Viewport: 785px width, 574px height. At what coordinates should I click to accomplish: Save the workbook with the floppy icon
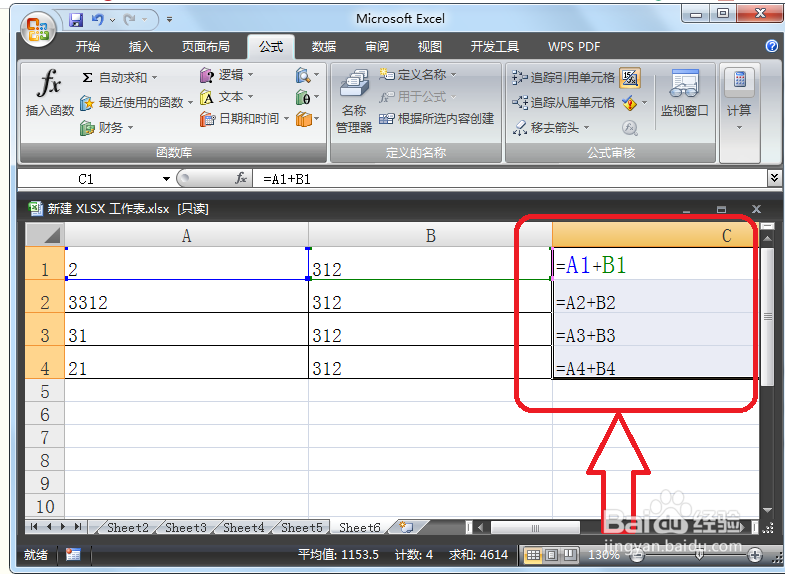pos(76,20)
